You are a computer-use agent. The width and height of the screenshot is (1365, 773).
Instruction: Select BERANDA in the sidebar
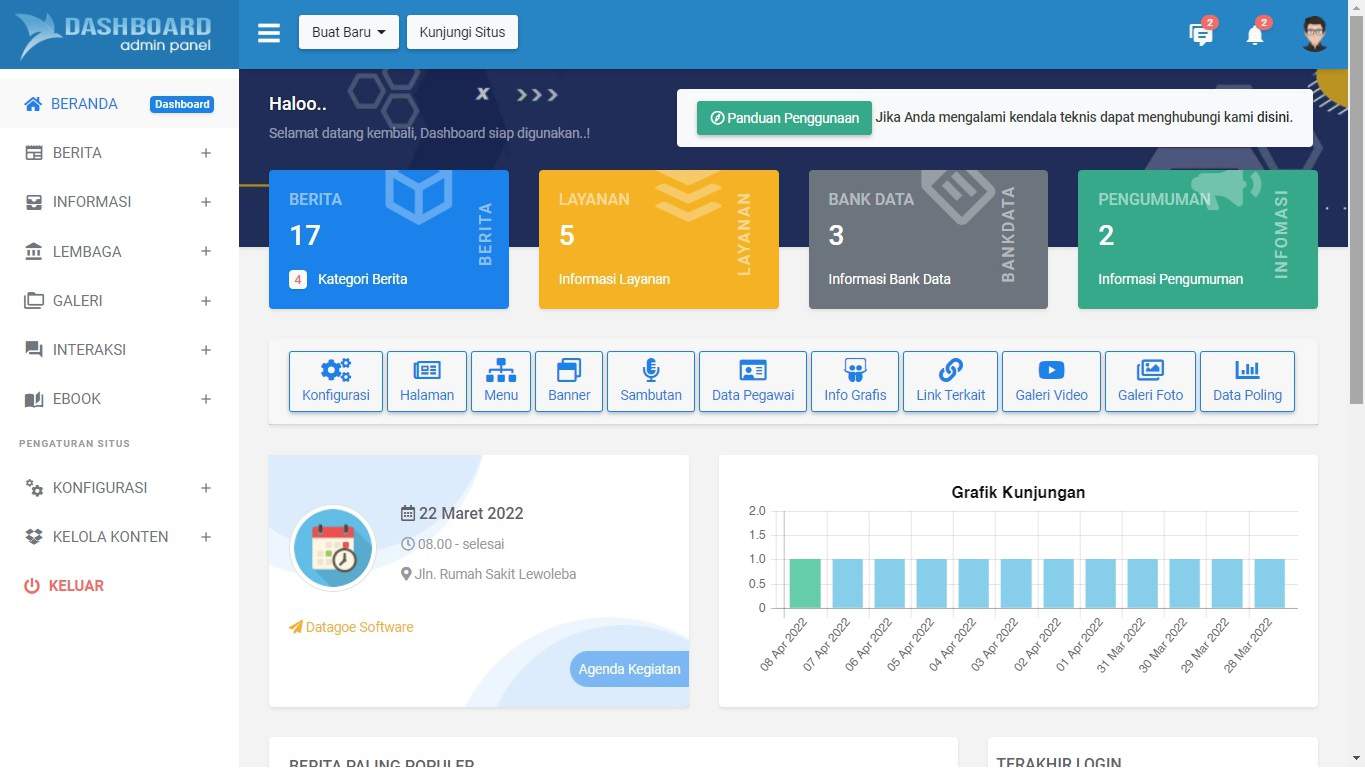[x=84, y=103]
